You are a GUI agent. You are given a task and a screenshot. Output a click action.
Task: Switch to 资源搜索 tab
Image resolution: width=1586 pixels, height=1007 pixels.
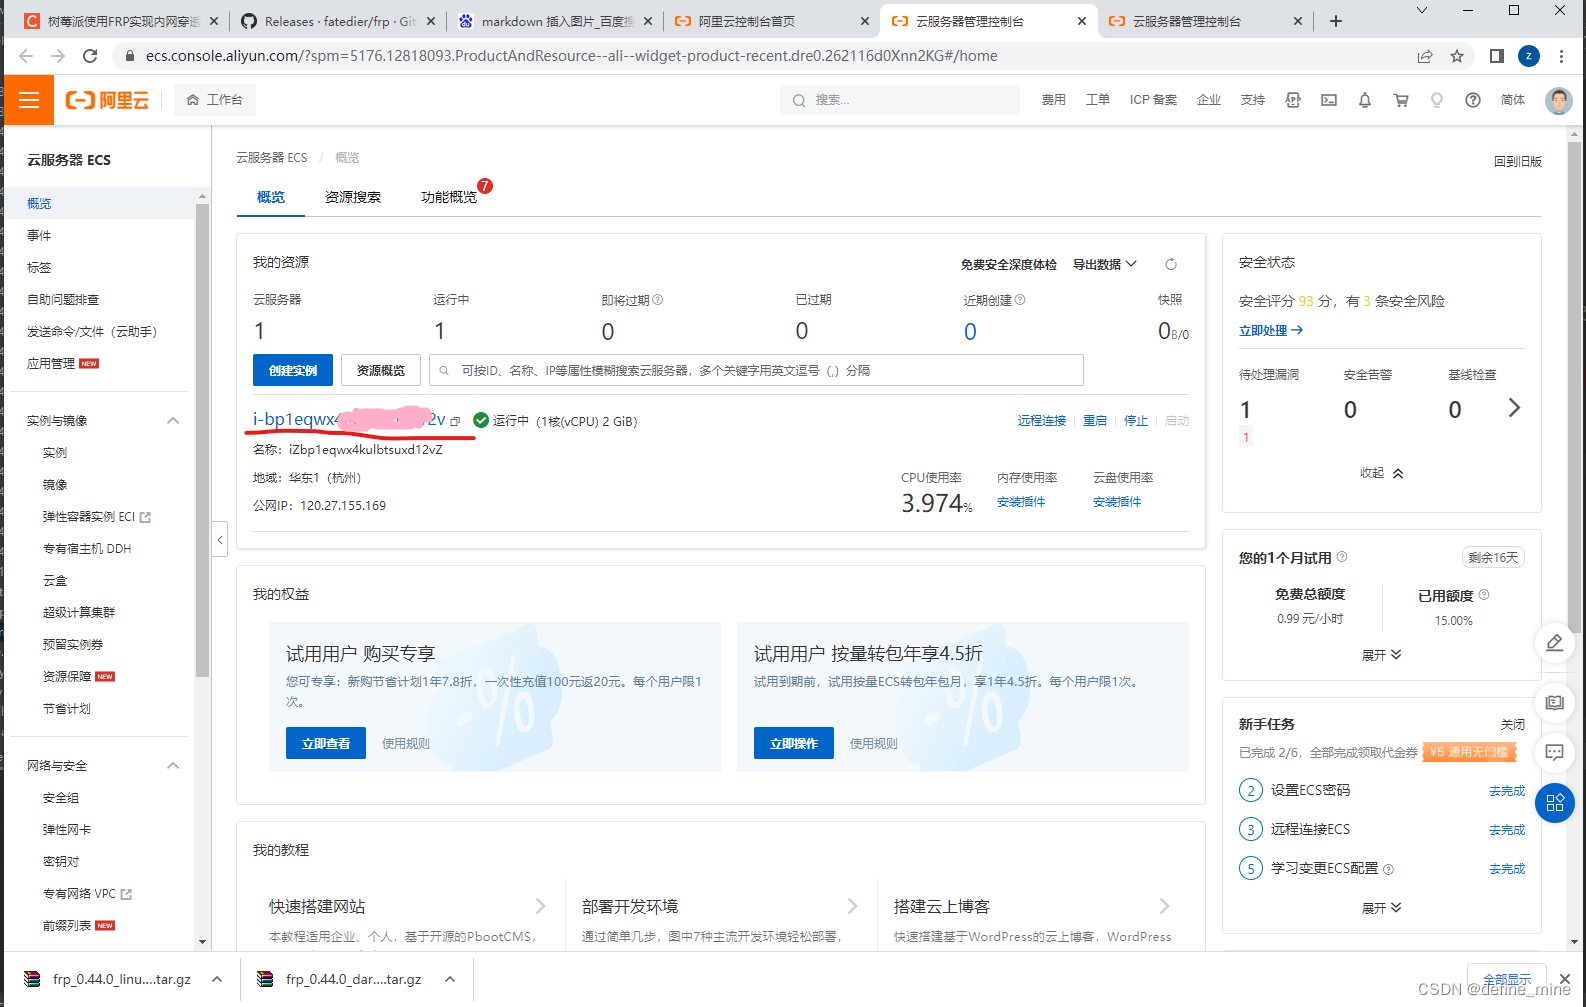point(353,197)
